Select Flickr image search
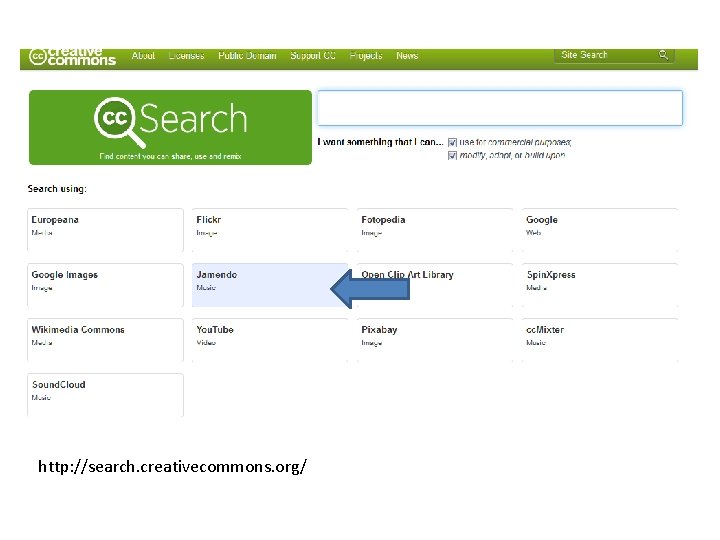This screenshot has height=540, width=720. (270, 230)
